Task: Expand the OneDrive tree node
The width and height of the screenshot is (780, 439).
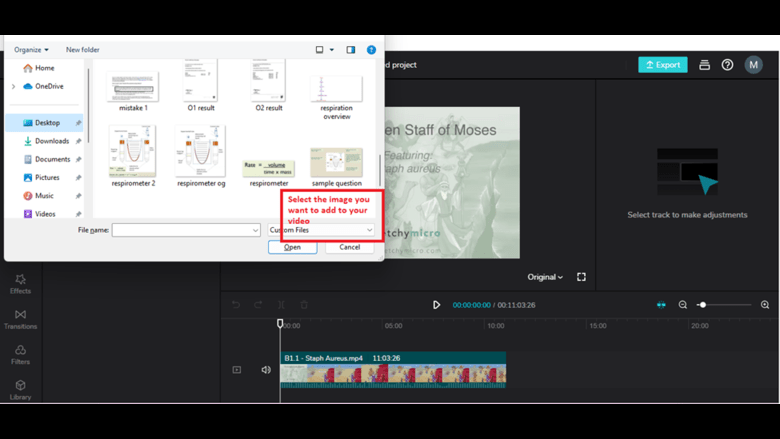Action: click(x=13, y=86)
